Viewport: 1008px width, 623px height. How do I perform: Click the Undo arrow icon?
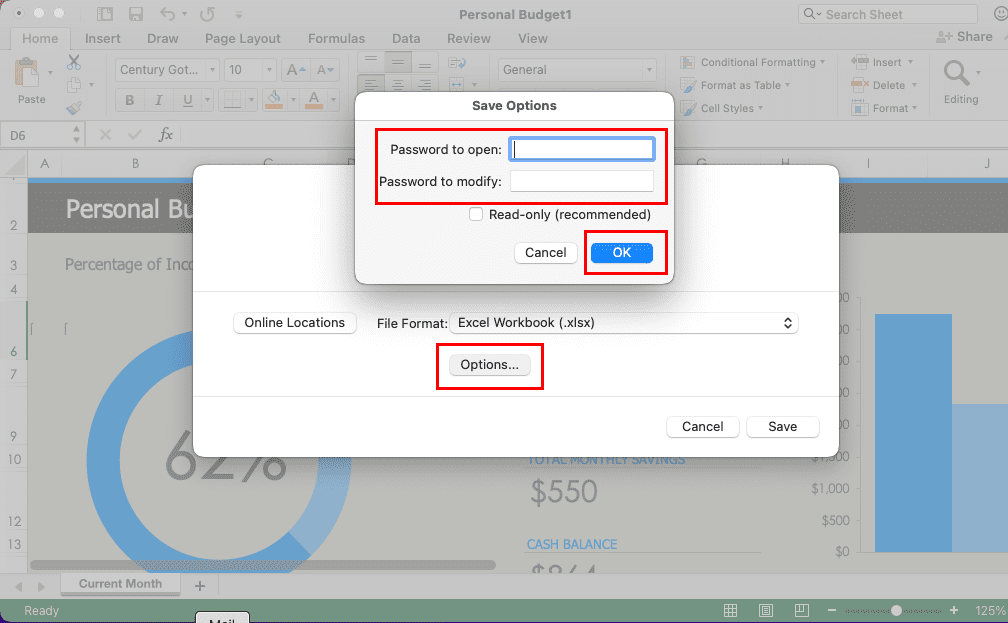coord(167,15)
